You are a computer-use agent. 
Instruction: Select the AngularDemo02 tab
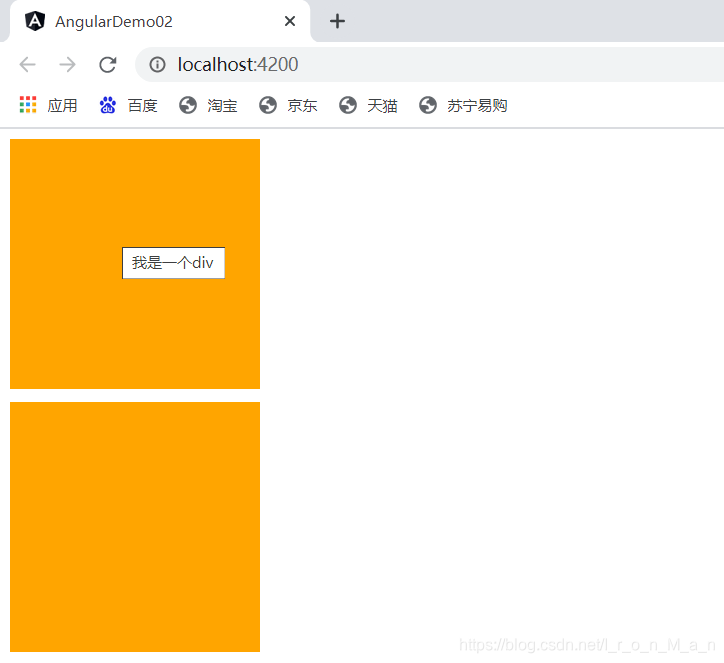(160, 21)
